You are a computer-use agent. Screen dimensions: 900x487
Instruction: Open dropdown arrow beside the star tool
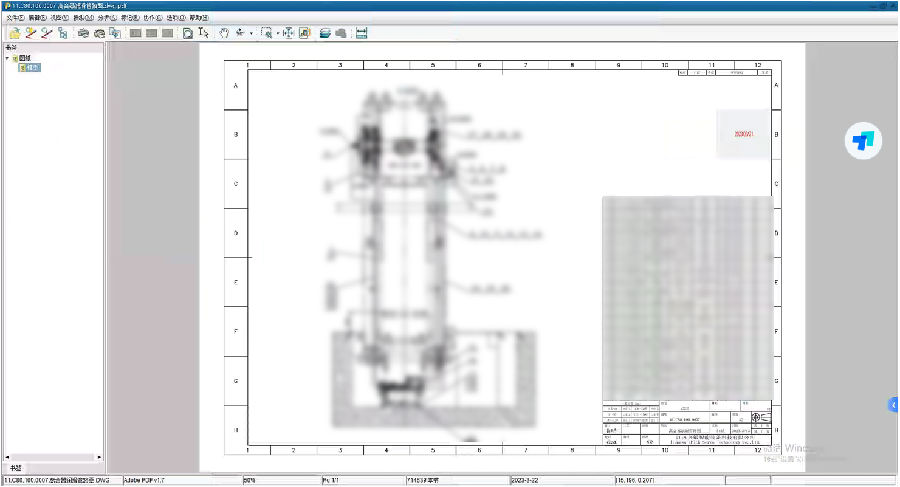(251, 33)
